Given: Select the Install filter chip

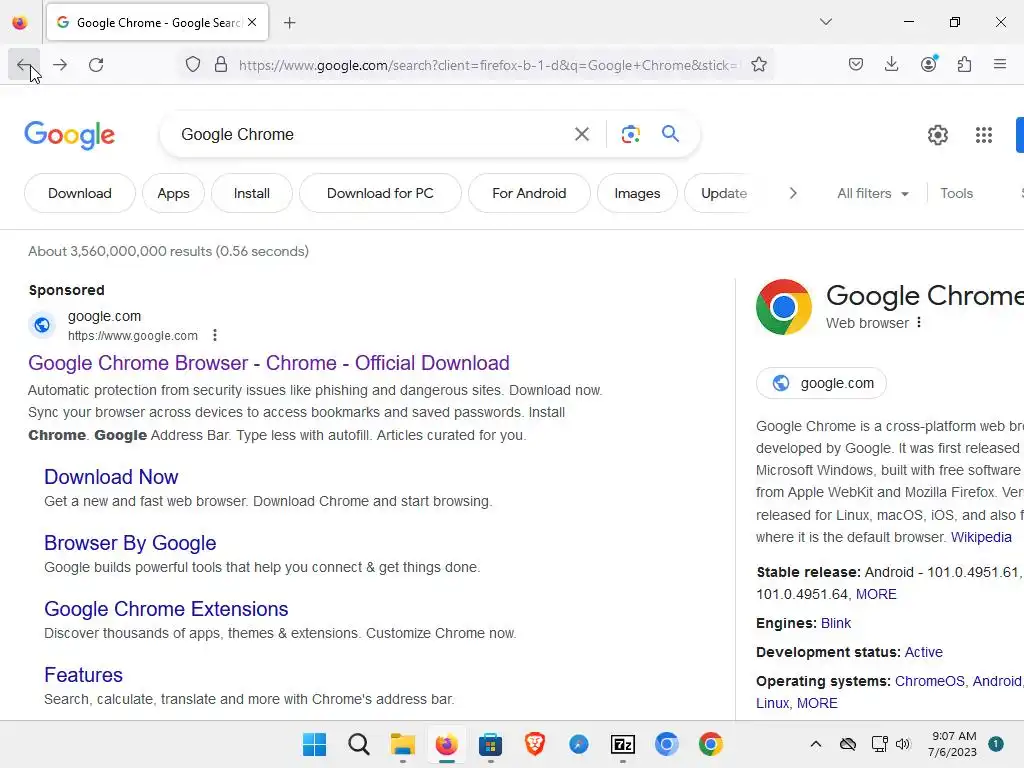Looking at the screenshot, I should point(251,193).
